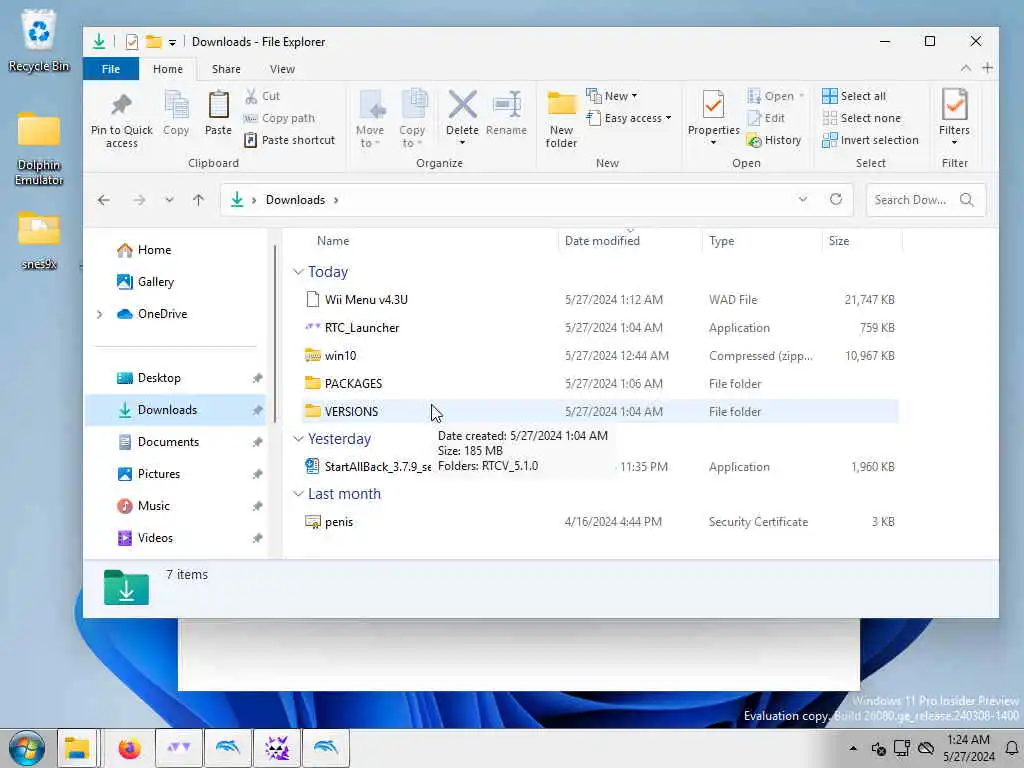Click the Delete ribbon icon
This screenshot has height=768, width=1024.
coord(462,104)
